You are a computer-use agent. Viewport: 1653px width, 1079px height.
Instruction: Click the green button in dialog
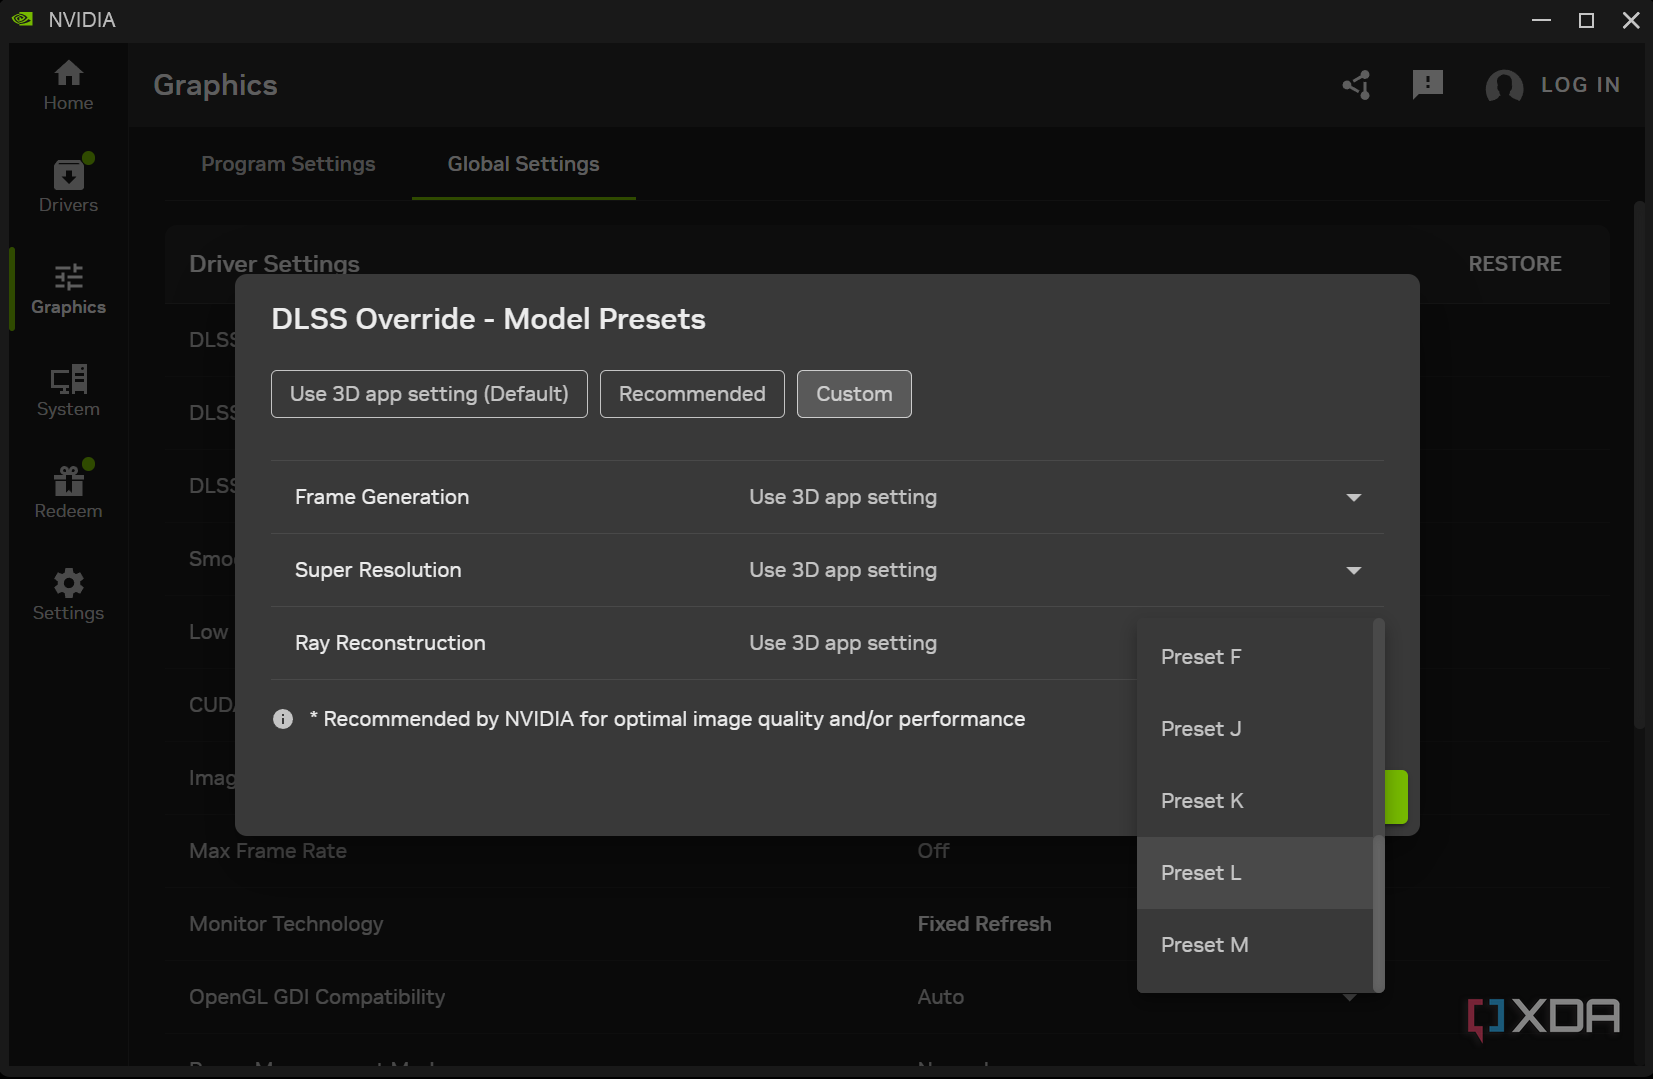click(x=1396, y=797)
